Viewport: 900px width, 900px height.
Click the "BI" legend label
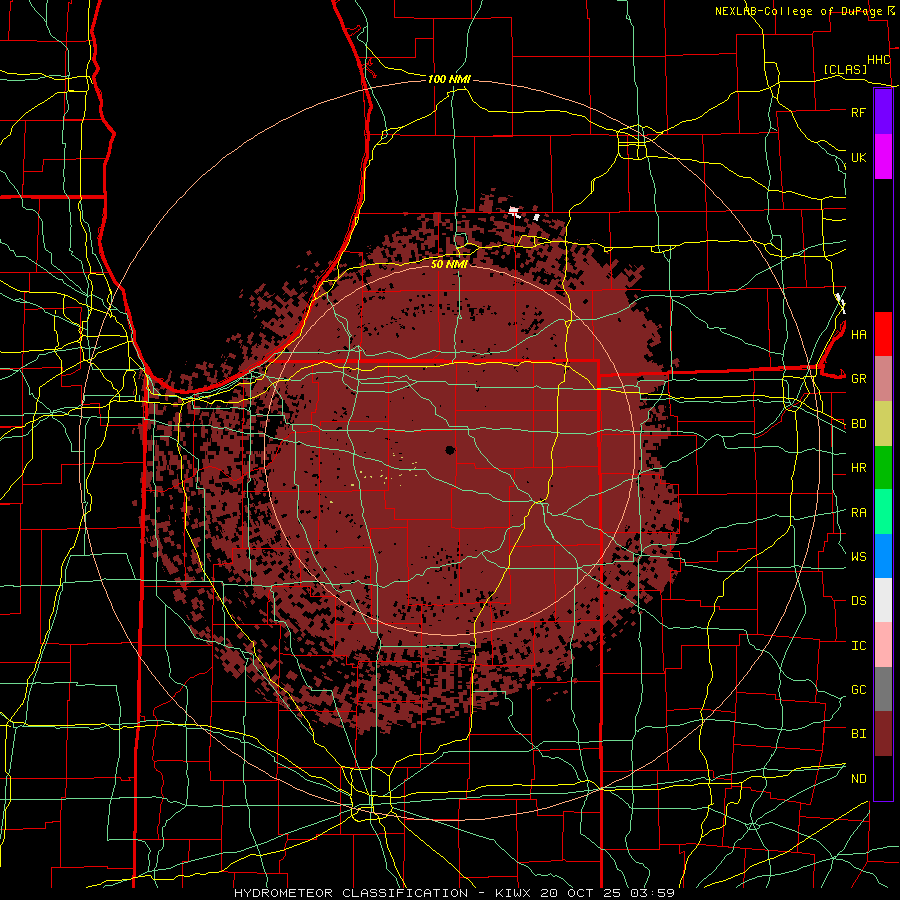(858, 734)
